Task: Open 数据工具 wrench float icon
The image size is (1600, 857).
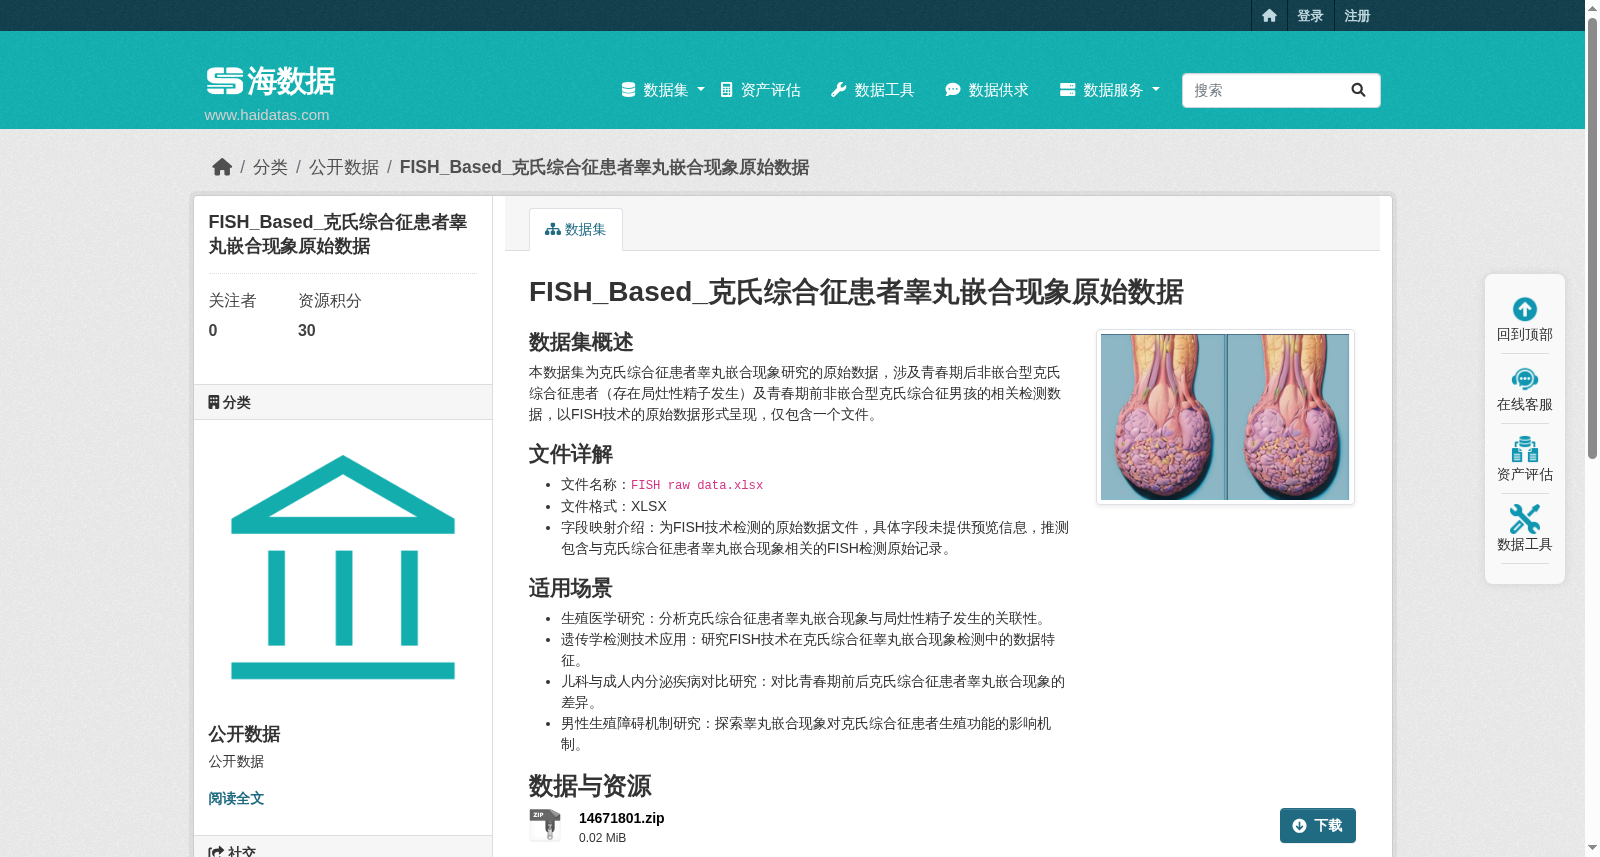Action: (x=1525, y=519)
